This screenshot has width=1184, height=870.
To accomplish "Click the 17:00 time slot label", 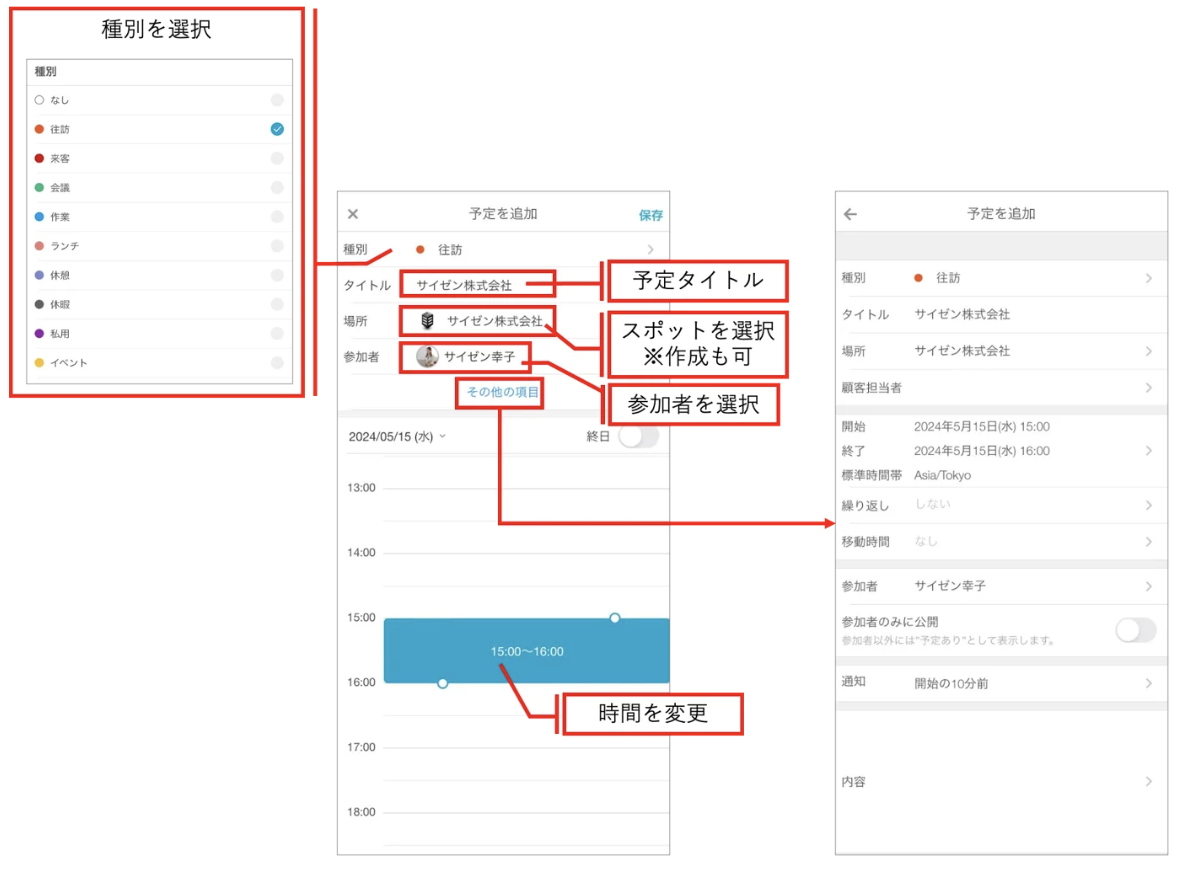I will 361,747.
